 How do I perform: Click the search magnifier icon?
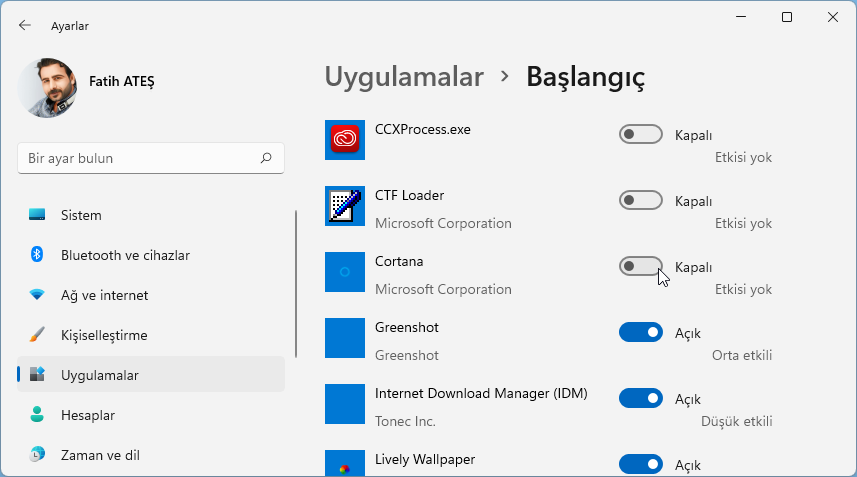click(x=266, y=158)
